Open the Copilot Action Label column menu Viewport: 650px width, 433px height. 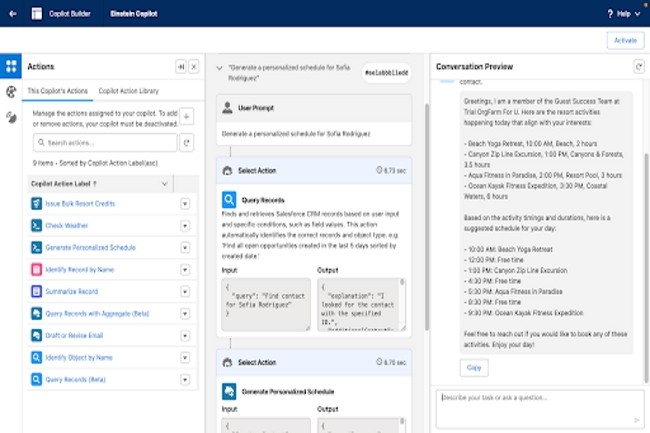[x=165, y=184]
